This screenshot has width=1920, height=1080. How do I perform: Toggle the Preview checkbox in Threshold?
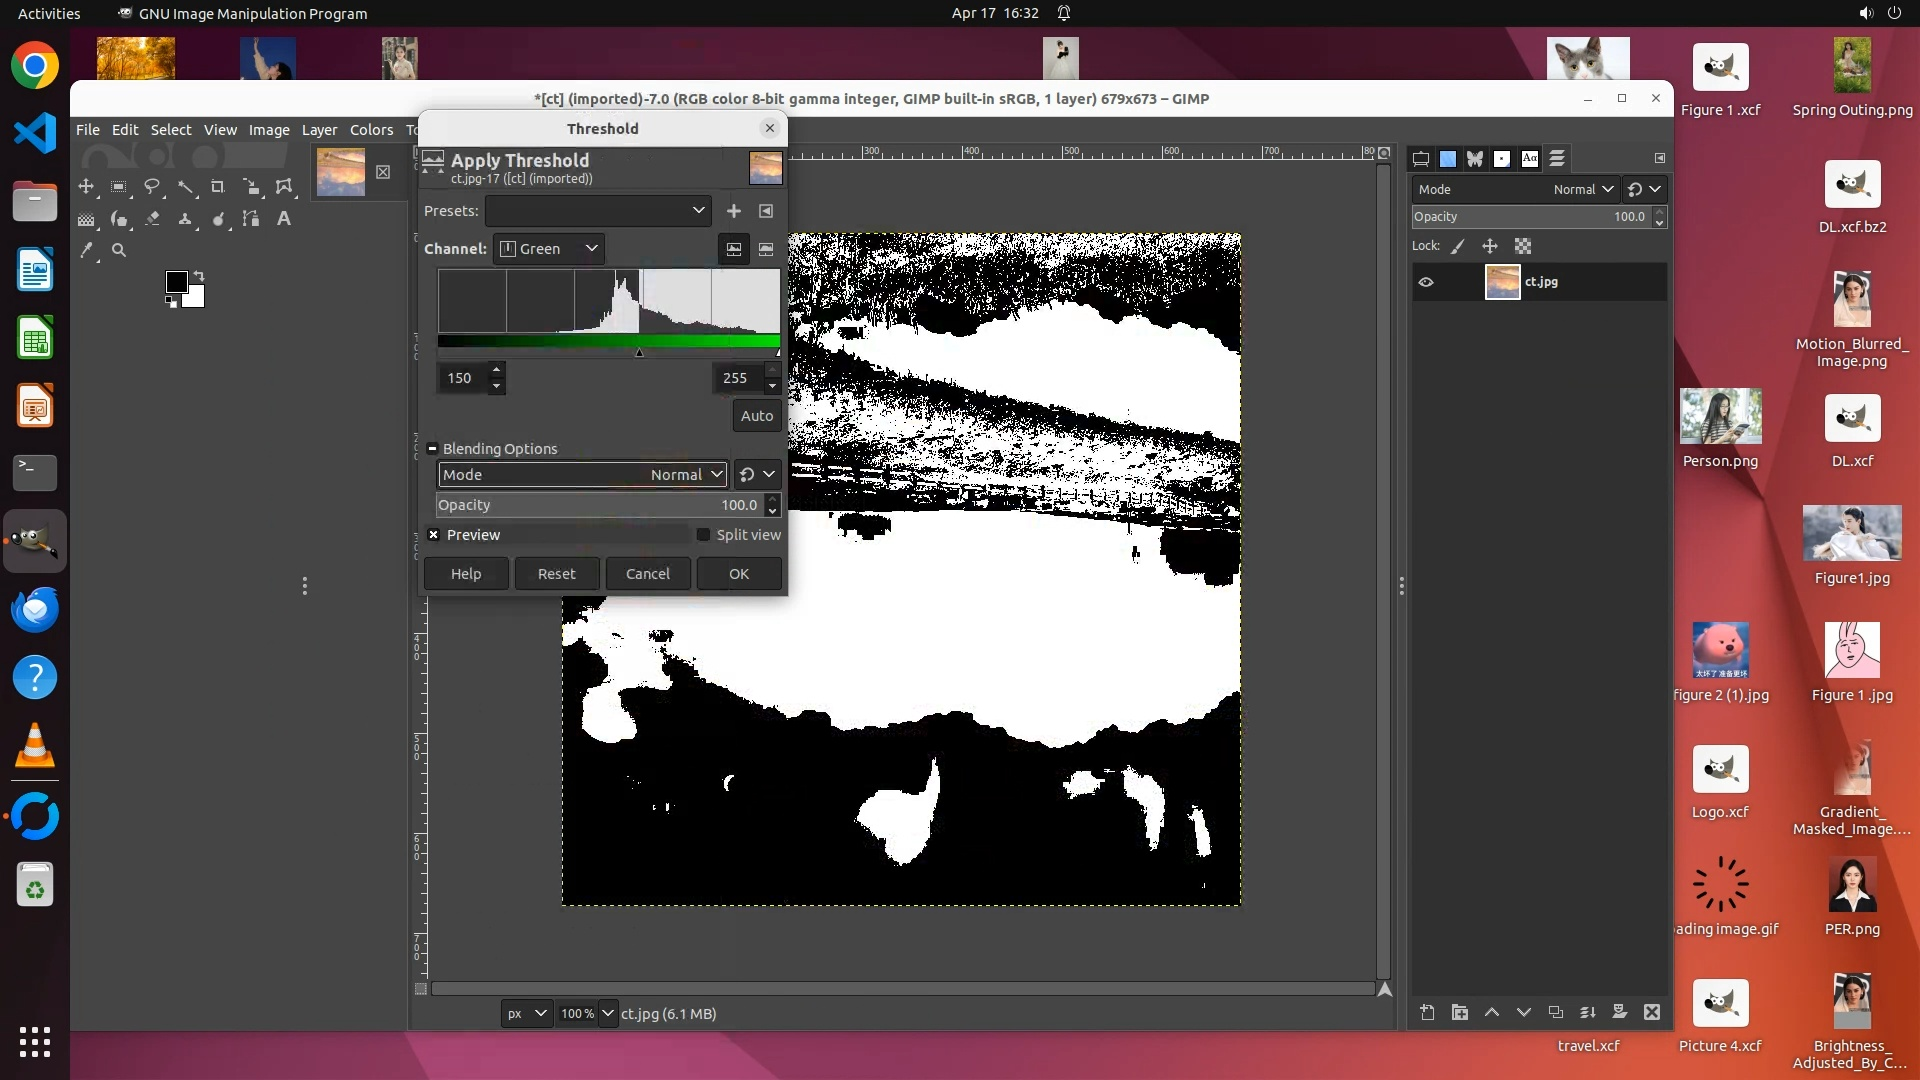pyautogui.click(x=434, y=535)
